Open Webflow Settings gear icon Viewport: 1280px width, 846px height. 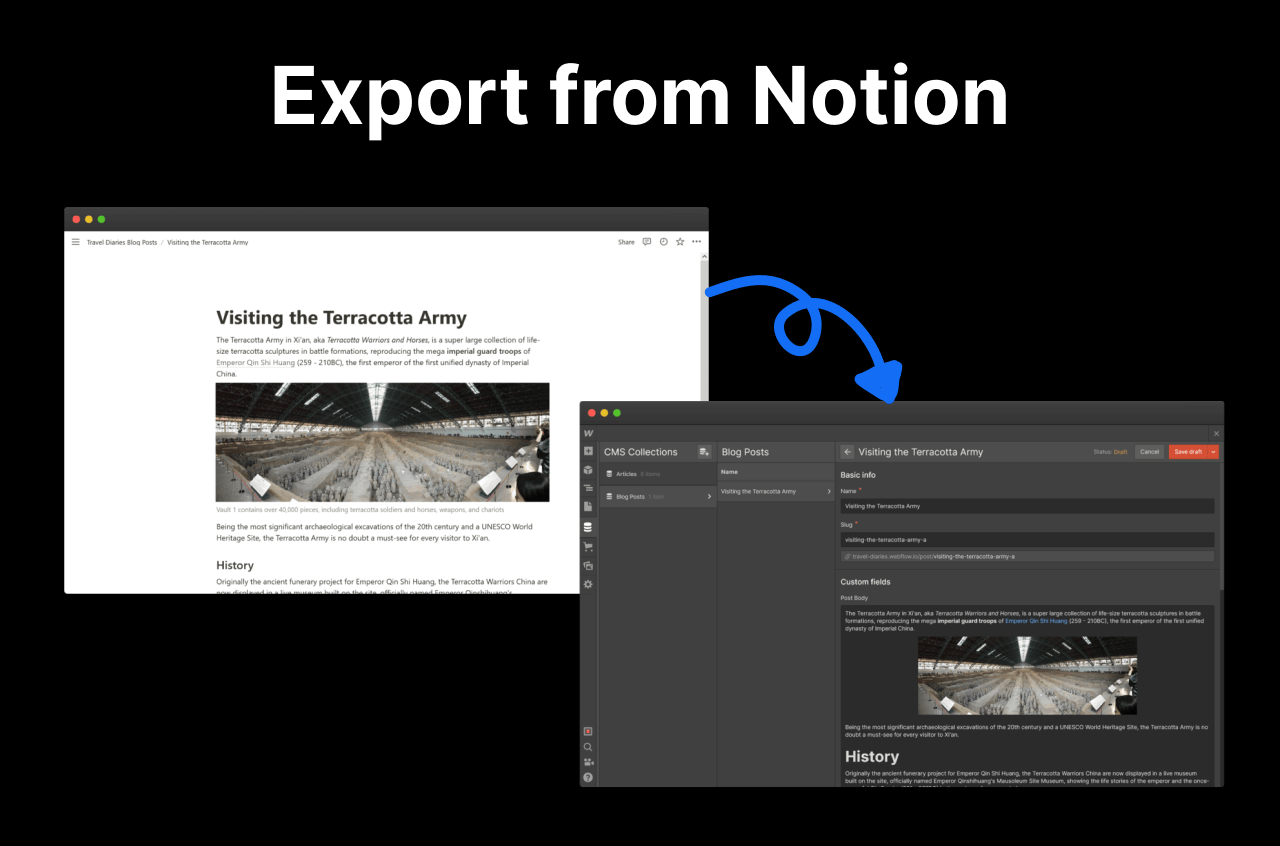coord(588,584)
